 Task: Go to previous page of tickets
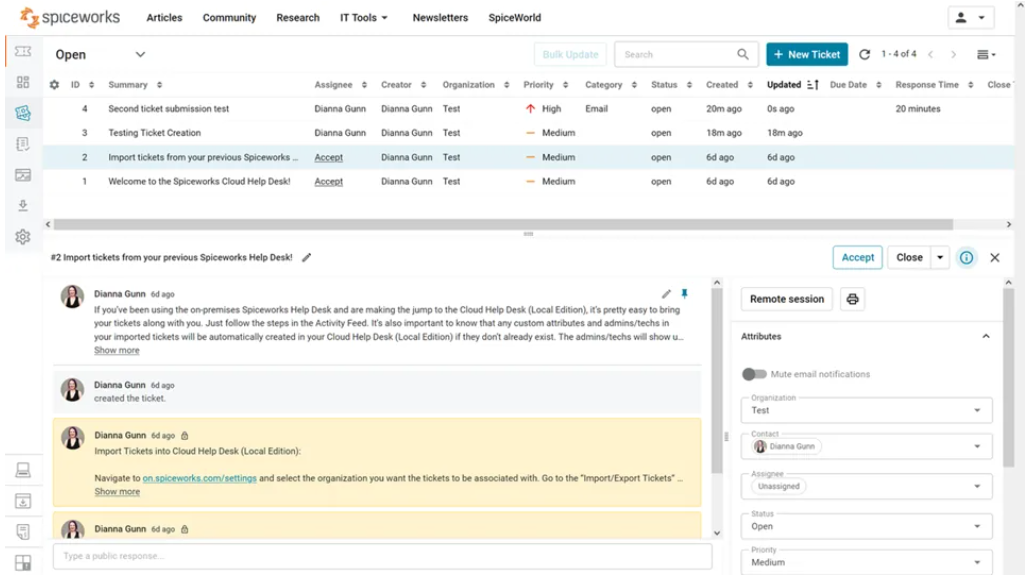coord(931,54)
